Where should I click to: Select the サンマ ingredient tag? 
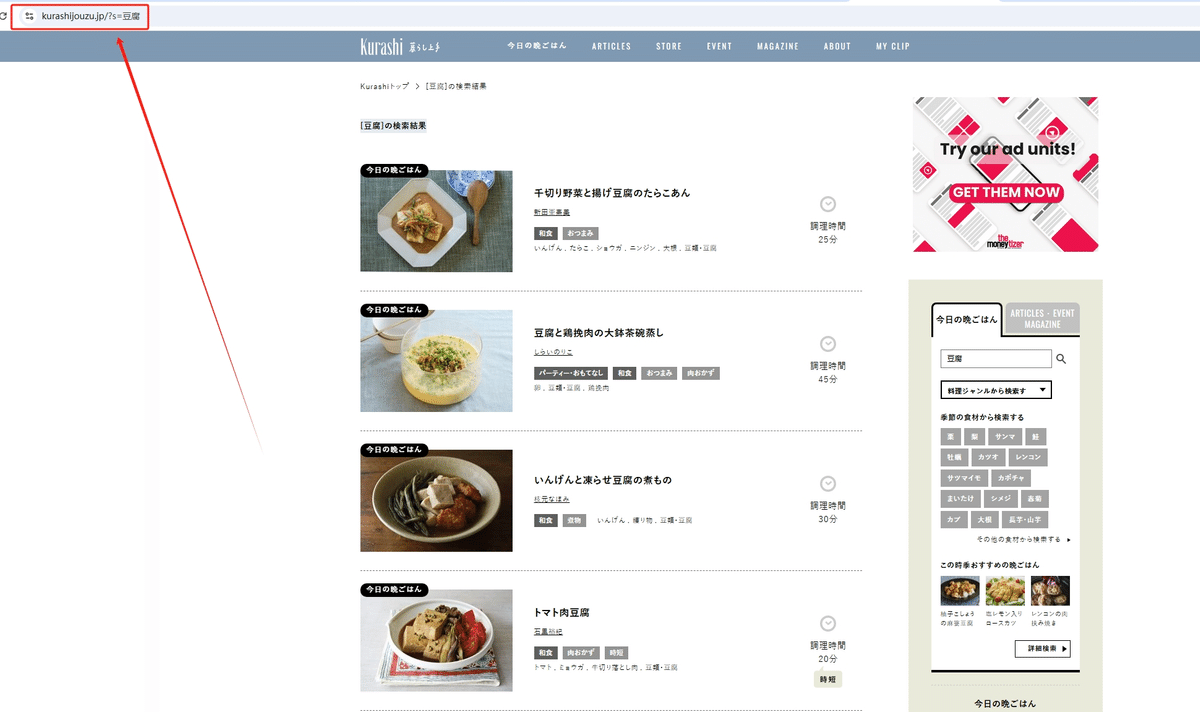click(x=1003, y=437)
